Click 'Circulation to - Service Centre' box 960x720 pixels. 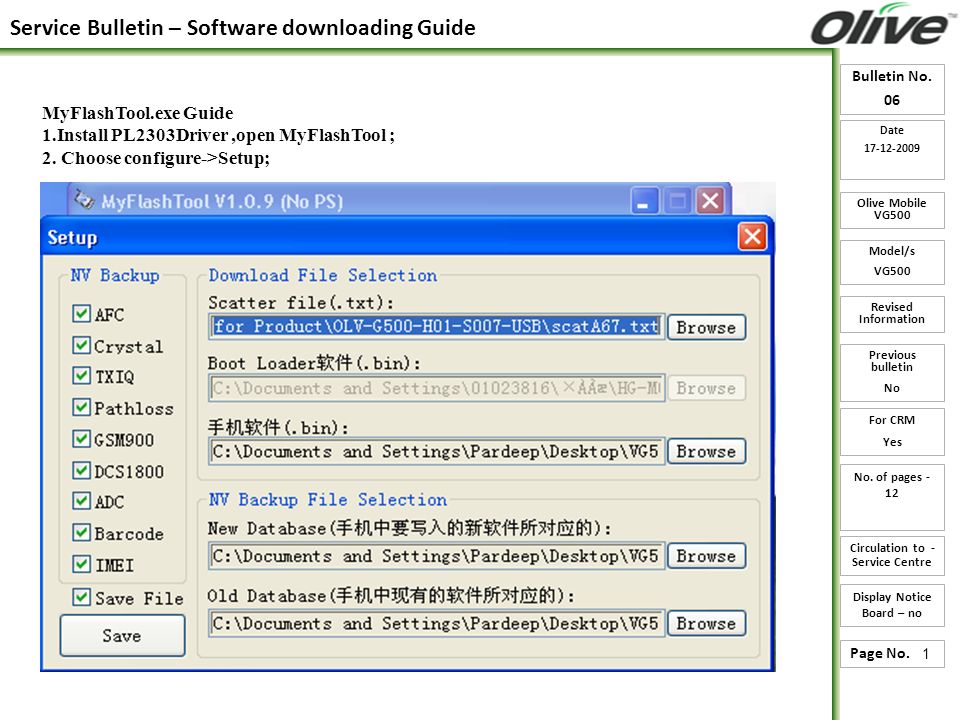(892, 555)
